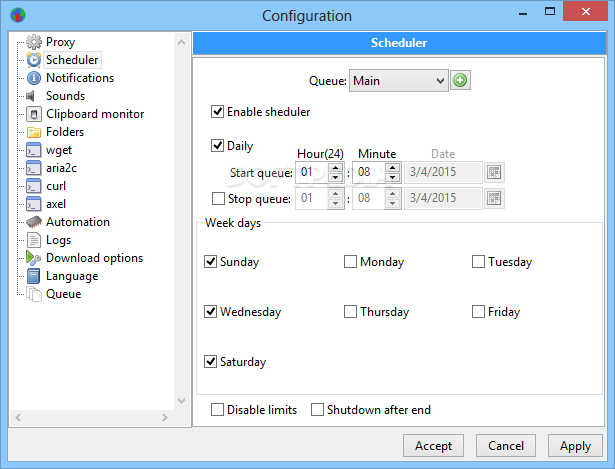Maximize the Configuration window

pos(550,12)
